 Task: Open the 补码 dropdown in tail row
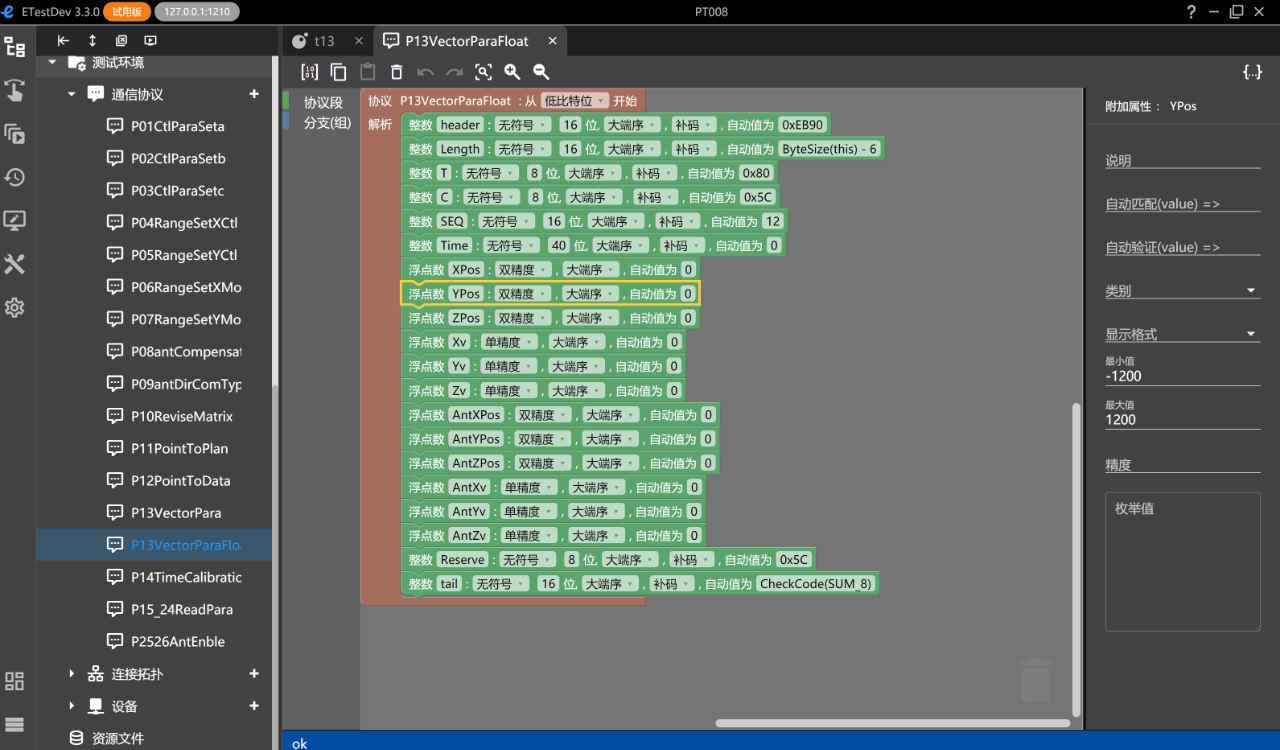671,584
